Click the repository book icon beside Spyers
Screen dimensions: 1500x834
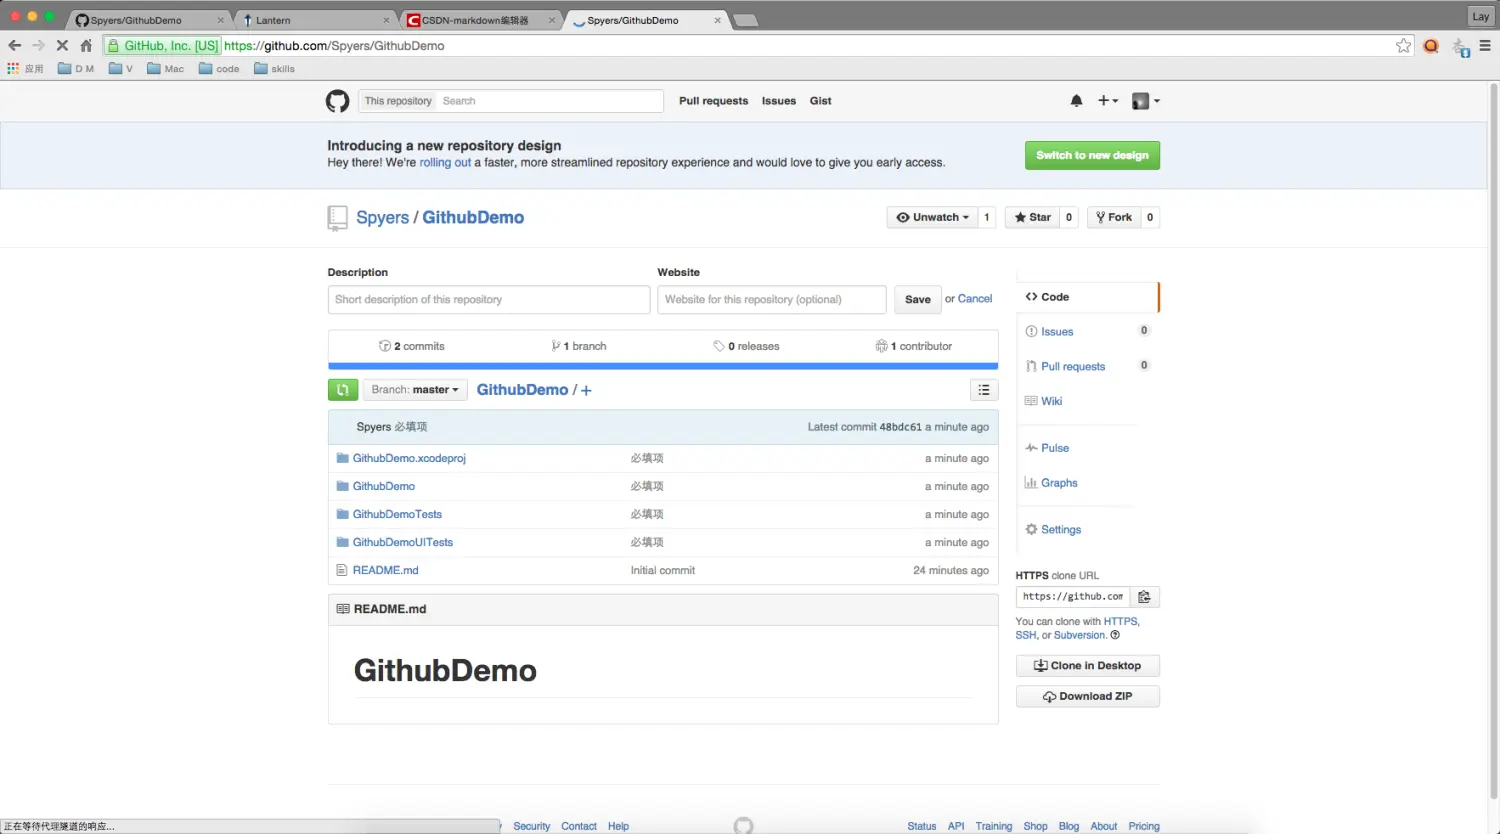(337, 218)
